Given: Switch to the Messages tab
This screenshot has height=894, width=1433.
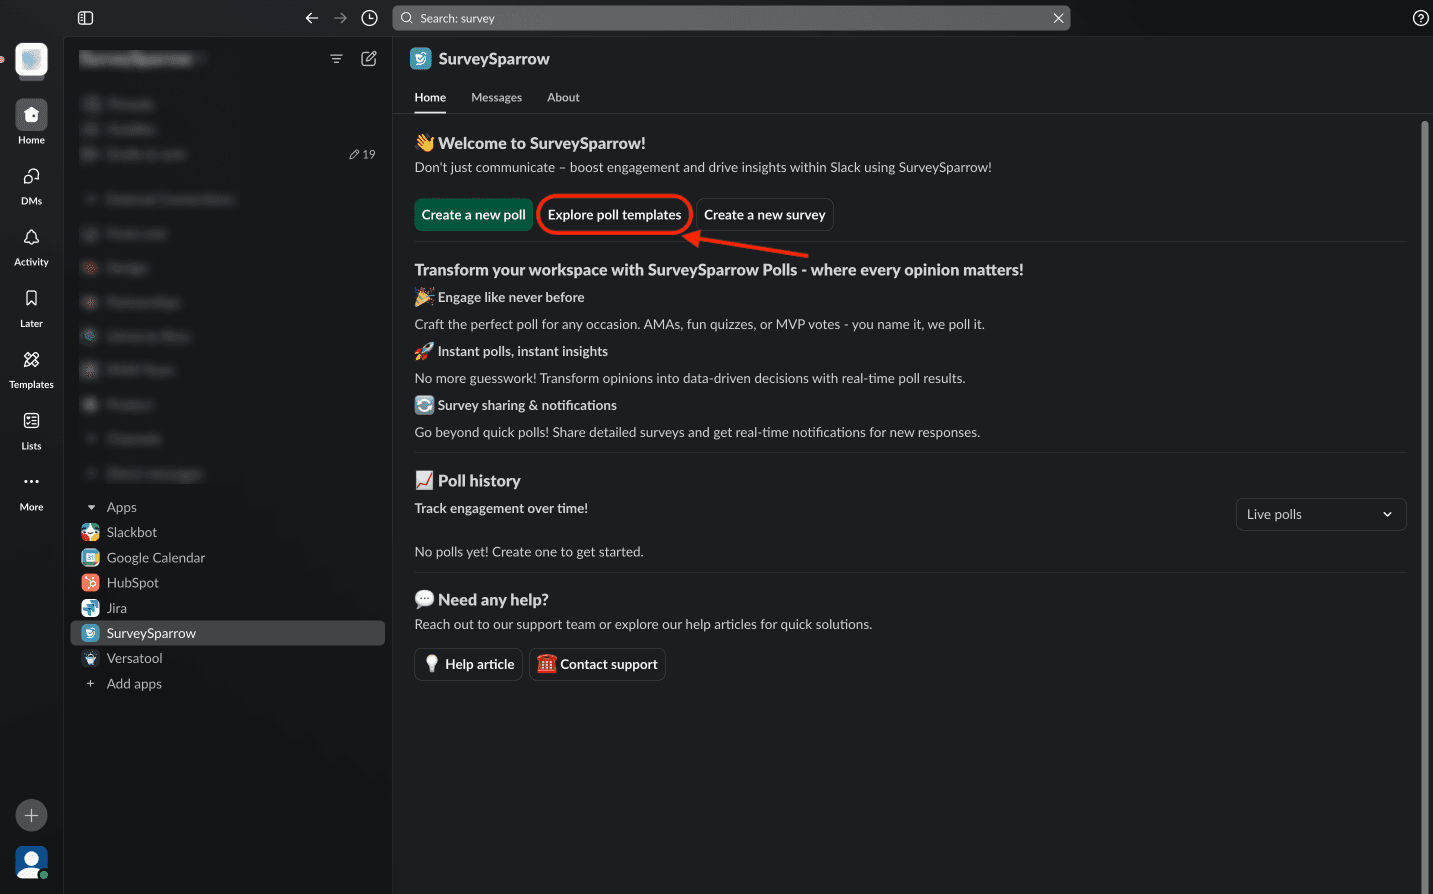Looking at the screenshot, I should coord(496,98).
